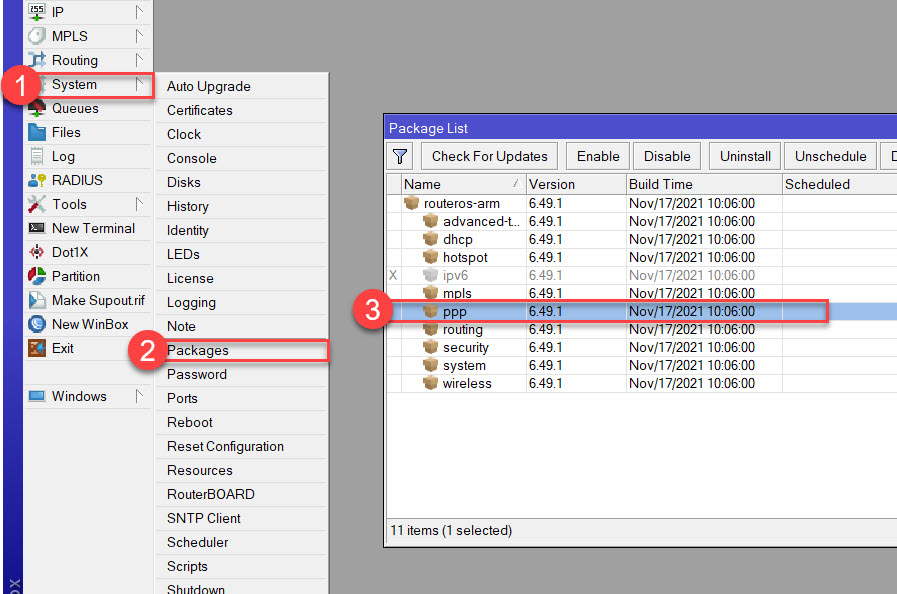Click the New WinBox icon
This screenshot has width=897, height=594.
(x=37, y=324)
